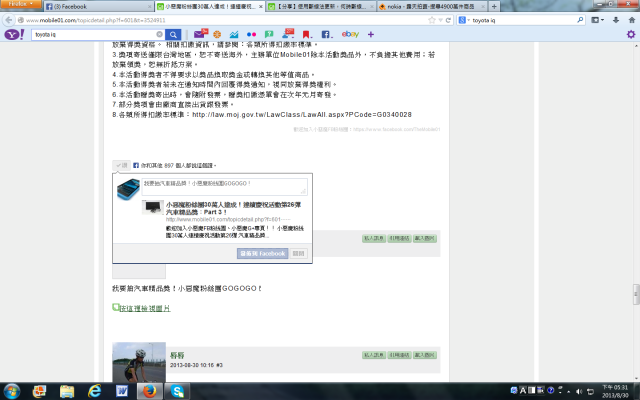Viewport: 640px width, 400px height.
Task: Open the Facebook icon in Yahoo toolbar
Action: 327,35
